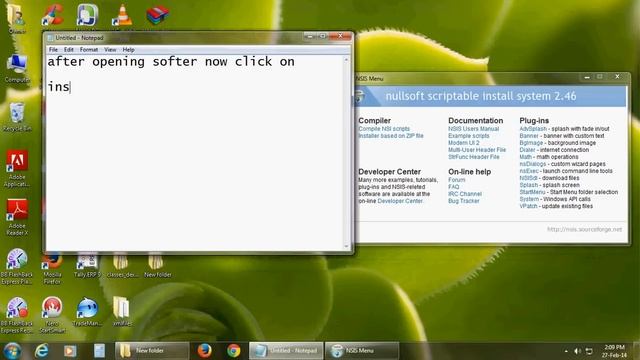
Task: Click the FAQ link in NSIS Menu
Action: [453, 187]
